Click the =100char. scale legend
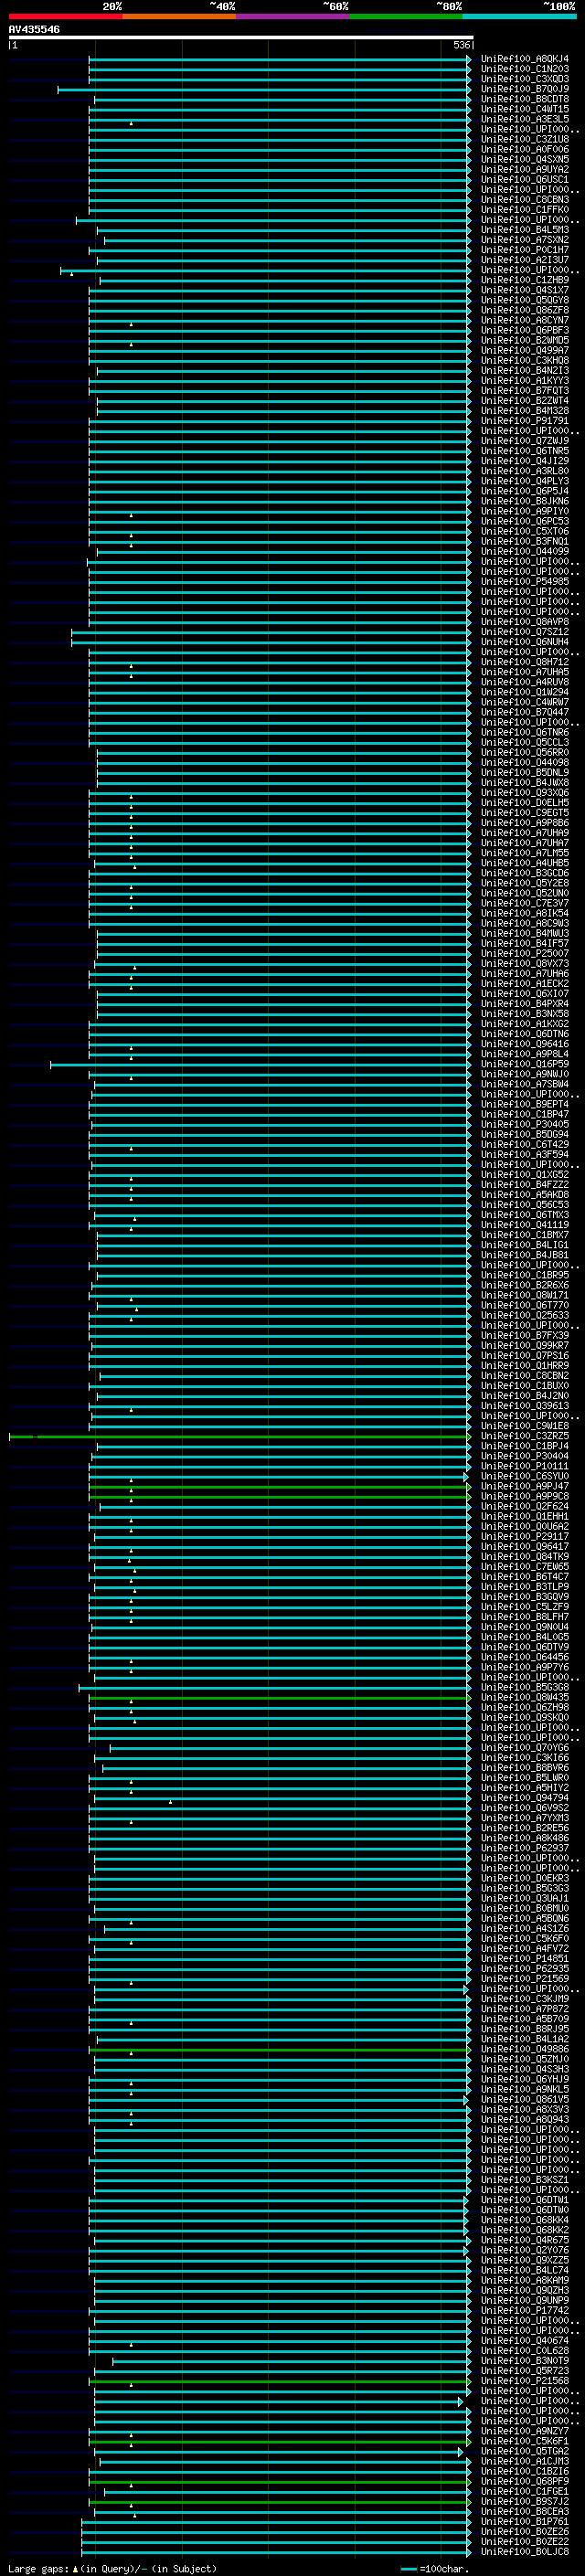Screen dimensions: 585x2576 [434, 2568]
